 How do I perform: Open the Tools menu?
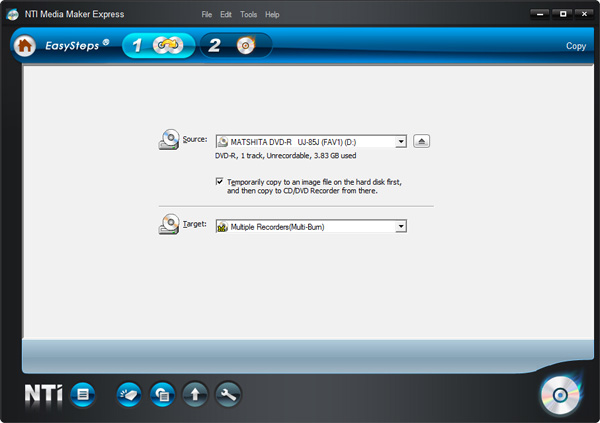[248, 15]
